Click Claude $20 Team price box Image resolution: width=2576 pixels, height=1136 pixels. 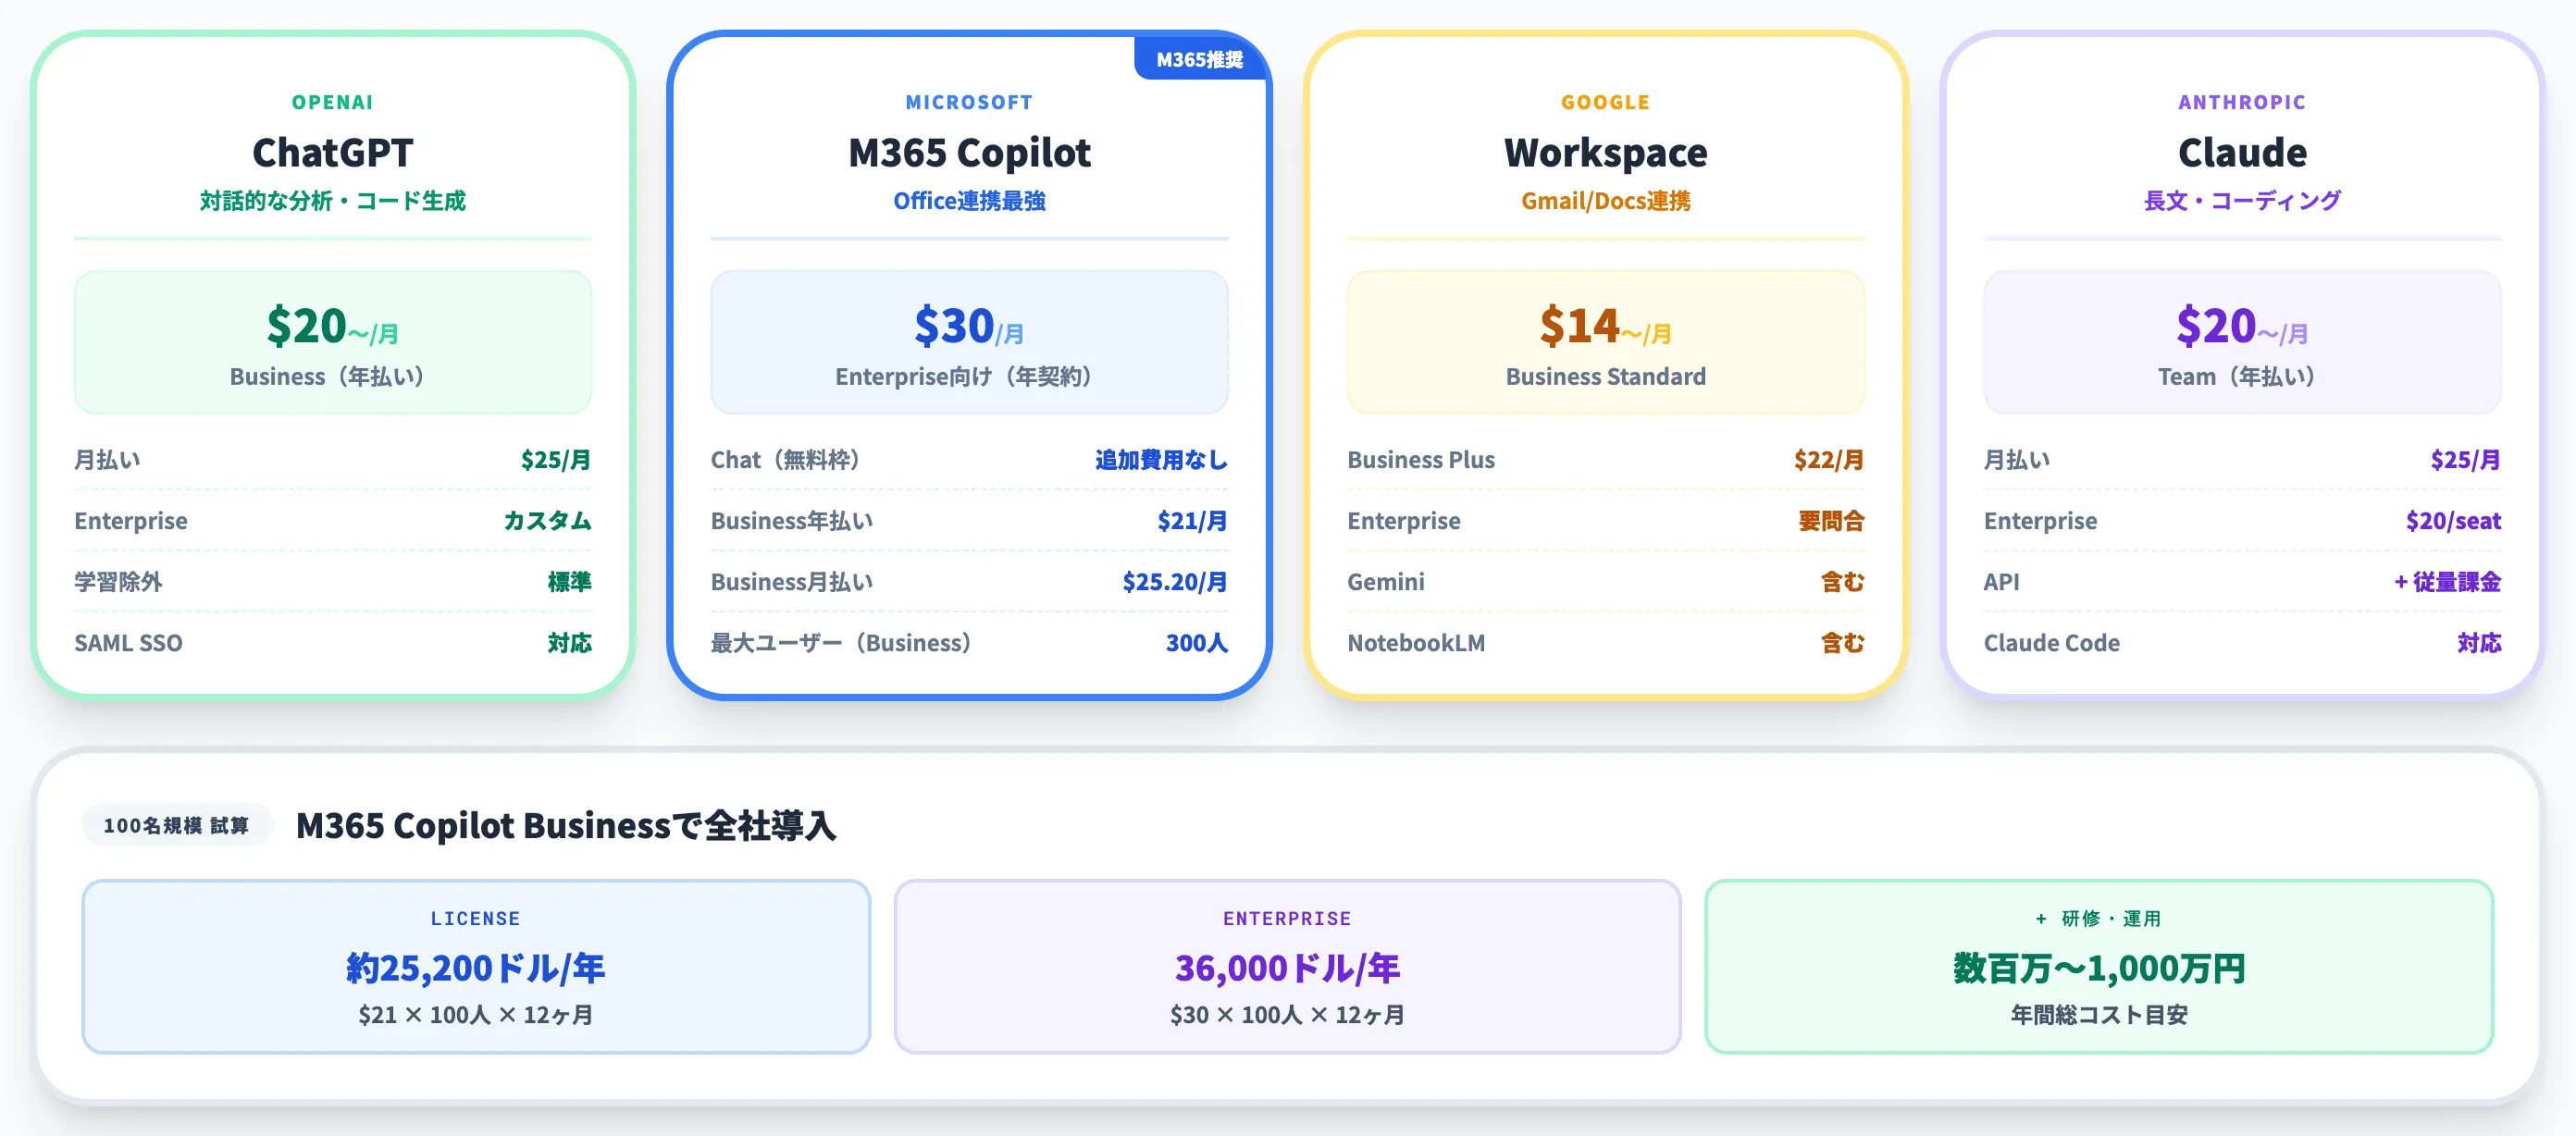pos(2242,342)
